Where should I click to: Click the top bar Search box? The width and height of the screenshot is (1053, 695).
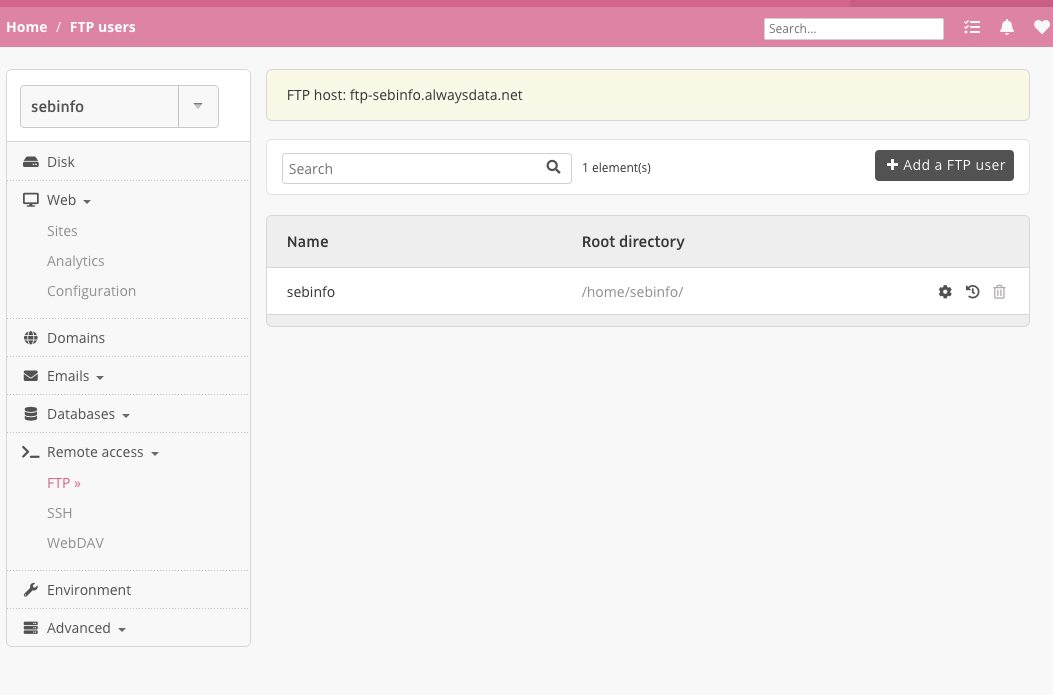pyautogui.click(x=853, y=29)
